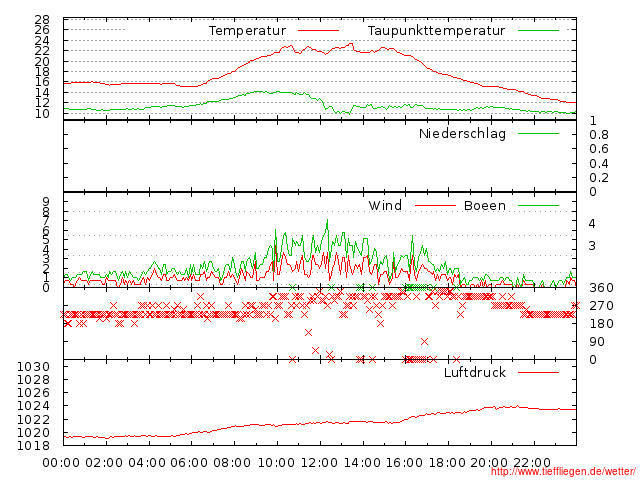640x480 pixels.
Task: Click the 90 wind direction axis value
Action: (x=597, y=342)
